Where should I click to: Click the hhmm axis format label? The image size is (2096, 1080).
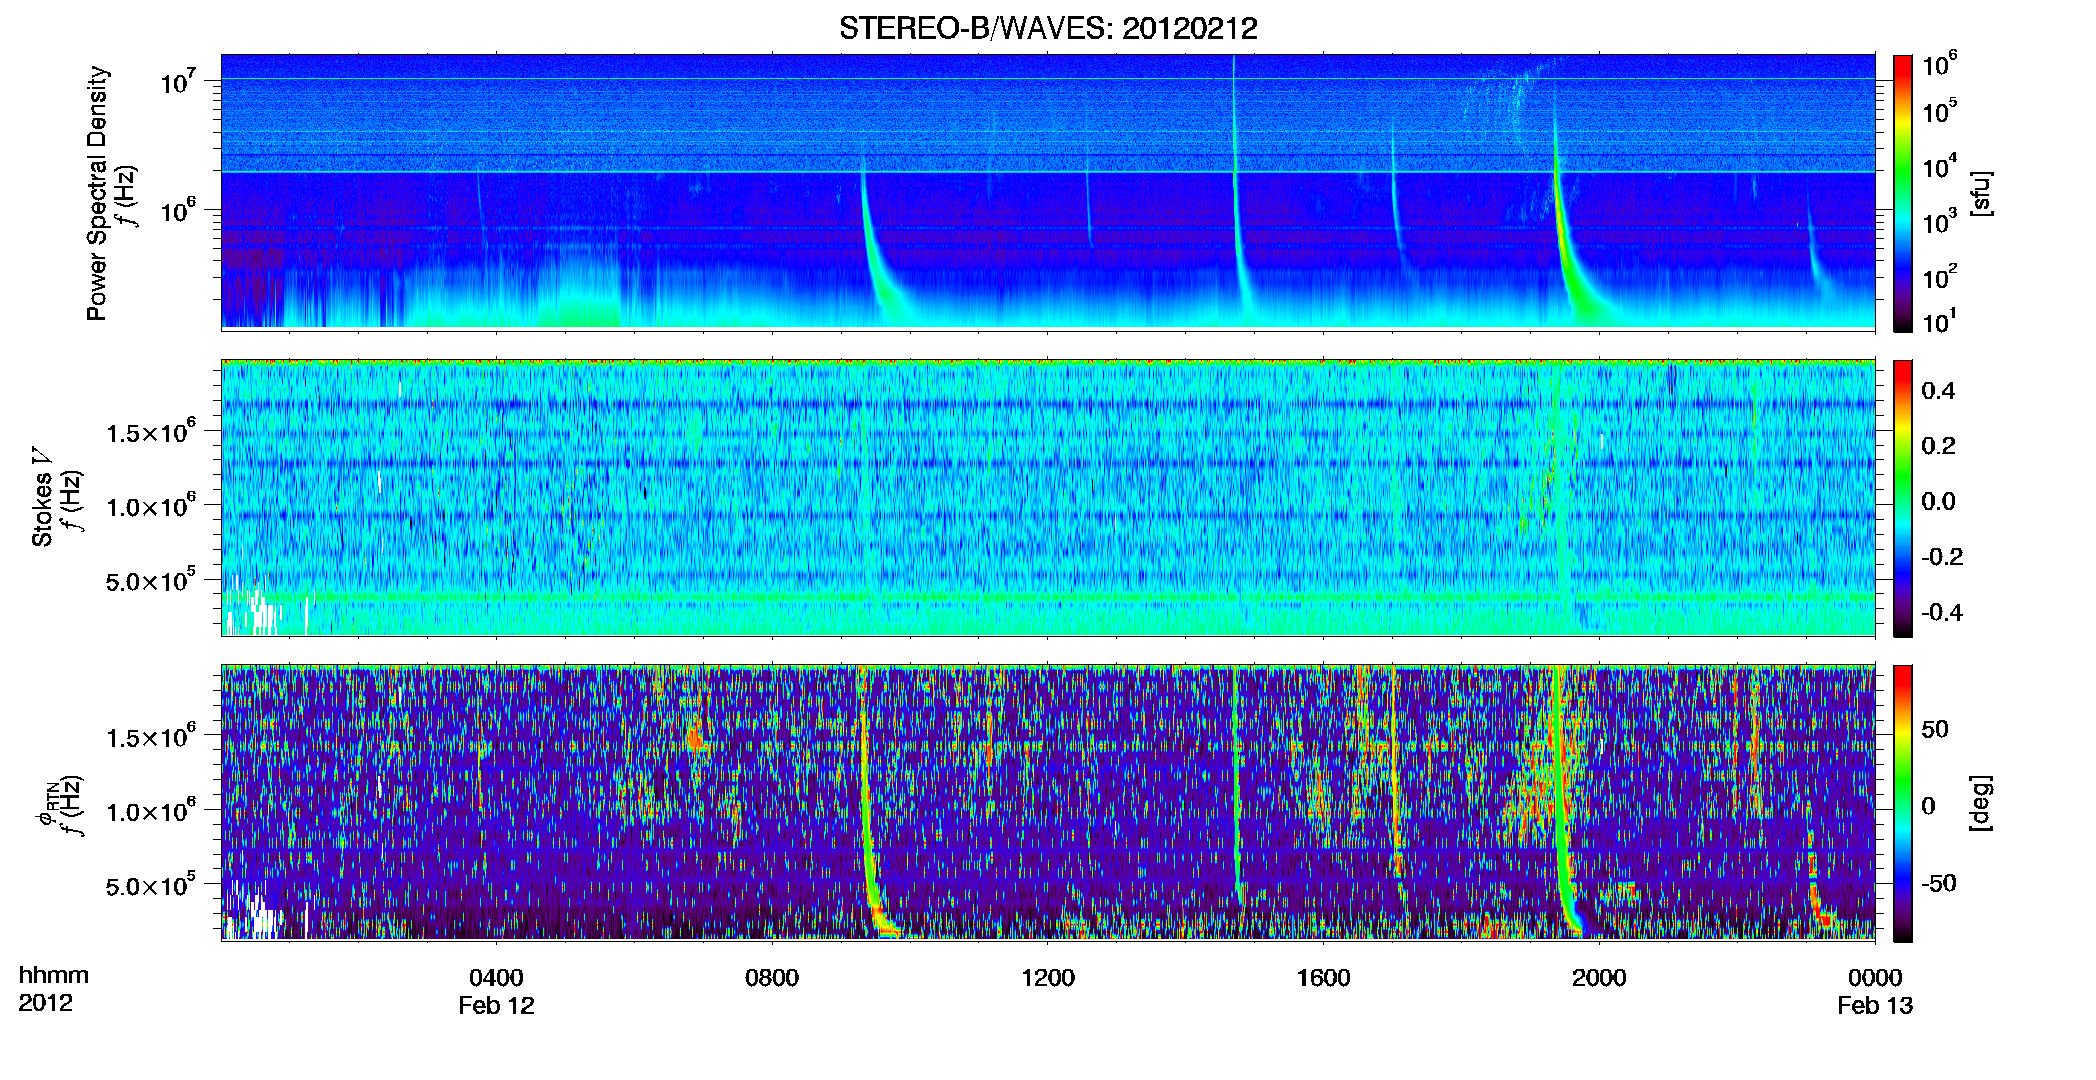(54, 975)
